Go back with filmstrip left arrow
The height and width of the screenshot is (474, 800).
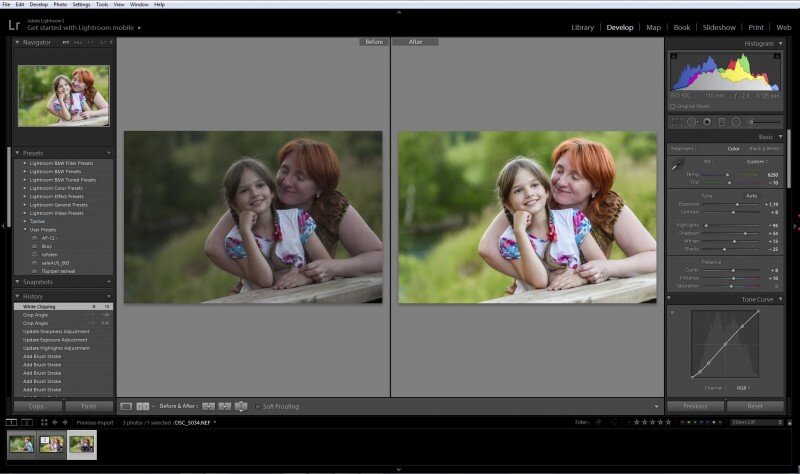point(55,422)
